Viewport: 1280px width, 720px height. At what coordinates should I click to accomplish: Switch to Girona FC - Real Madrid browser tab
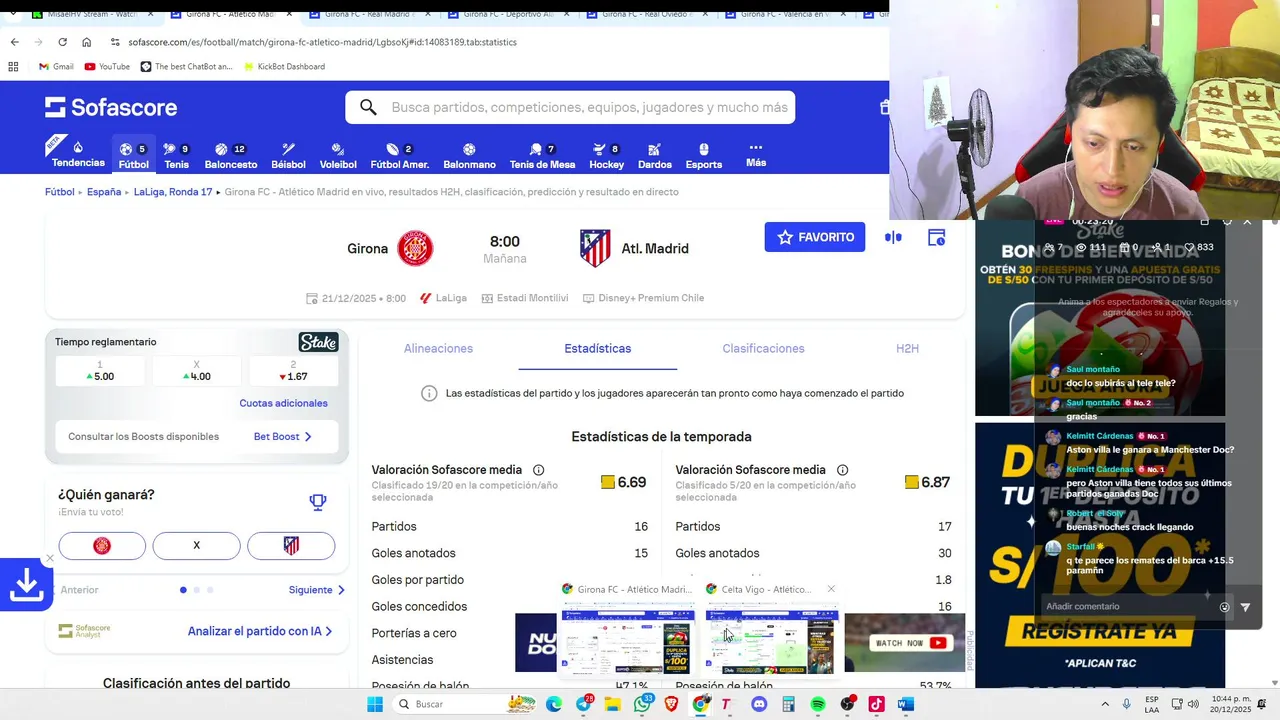pyautogui.click(x=369, y=14)
